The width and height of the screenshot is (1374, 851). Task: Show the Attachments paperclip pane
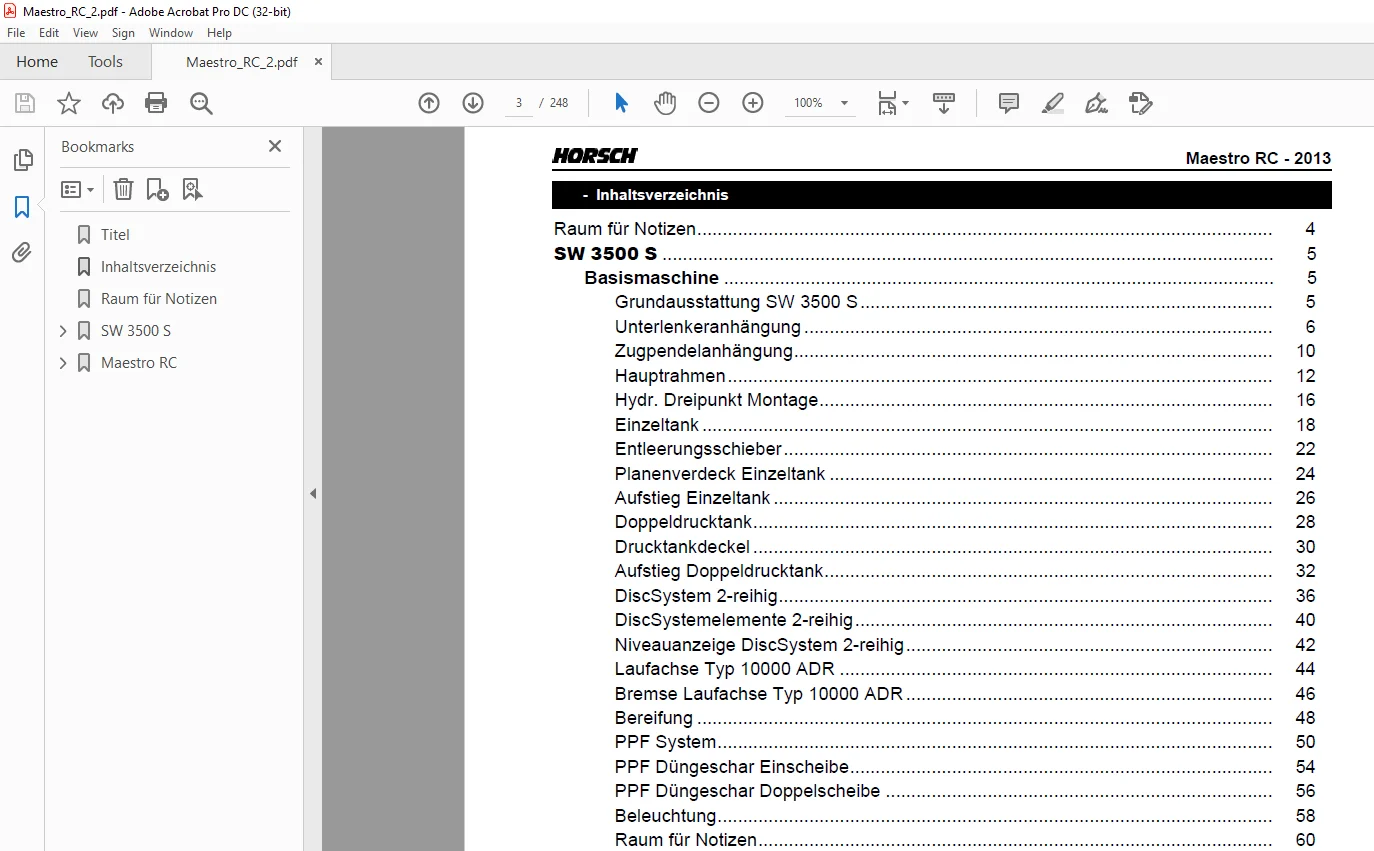[22, 253]
